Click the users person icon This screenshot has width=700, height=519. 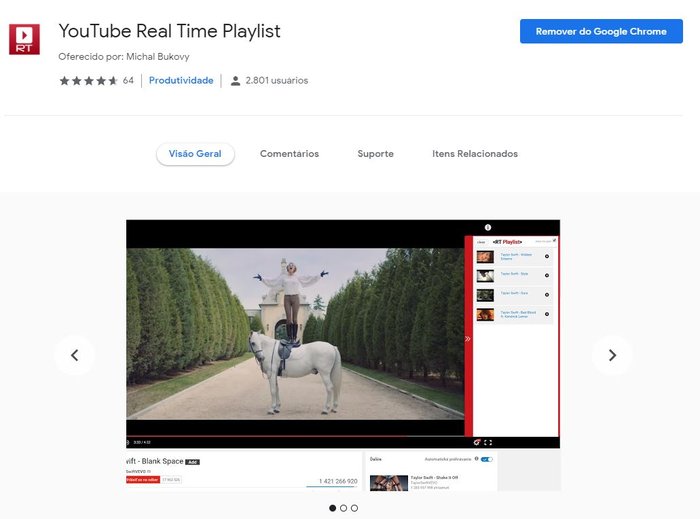pyautogui.click(x=235, y=81)
